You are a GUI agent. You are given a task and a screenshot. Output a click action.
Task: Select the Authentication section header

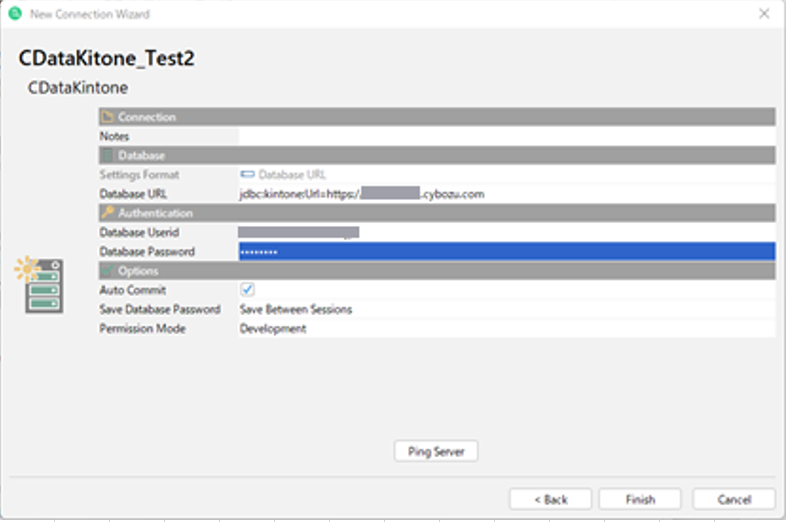437,213
